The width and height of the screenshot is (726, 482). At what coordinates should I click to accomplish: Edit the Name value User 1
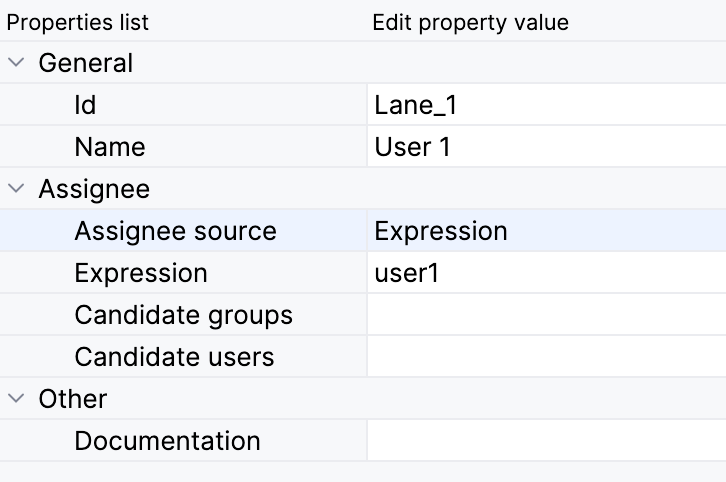545,147
